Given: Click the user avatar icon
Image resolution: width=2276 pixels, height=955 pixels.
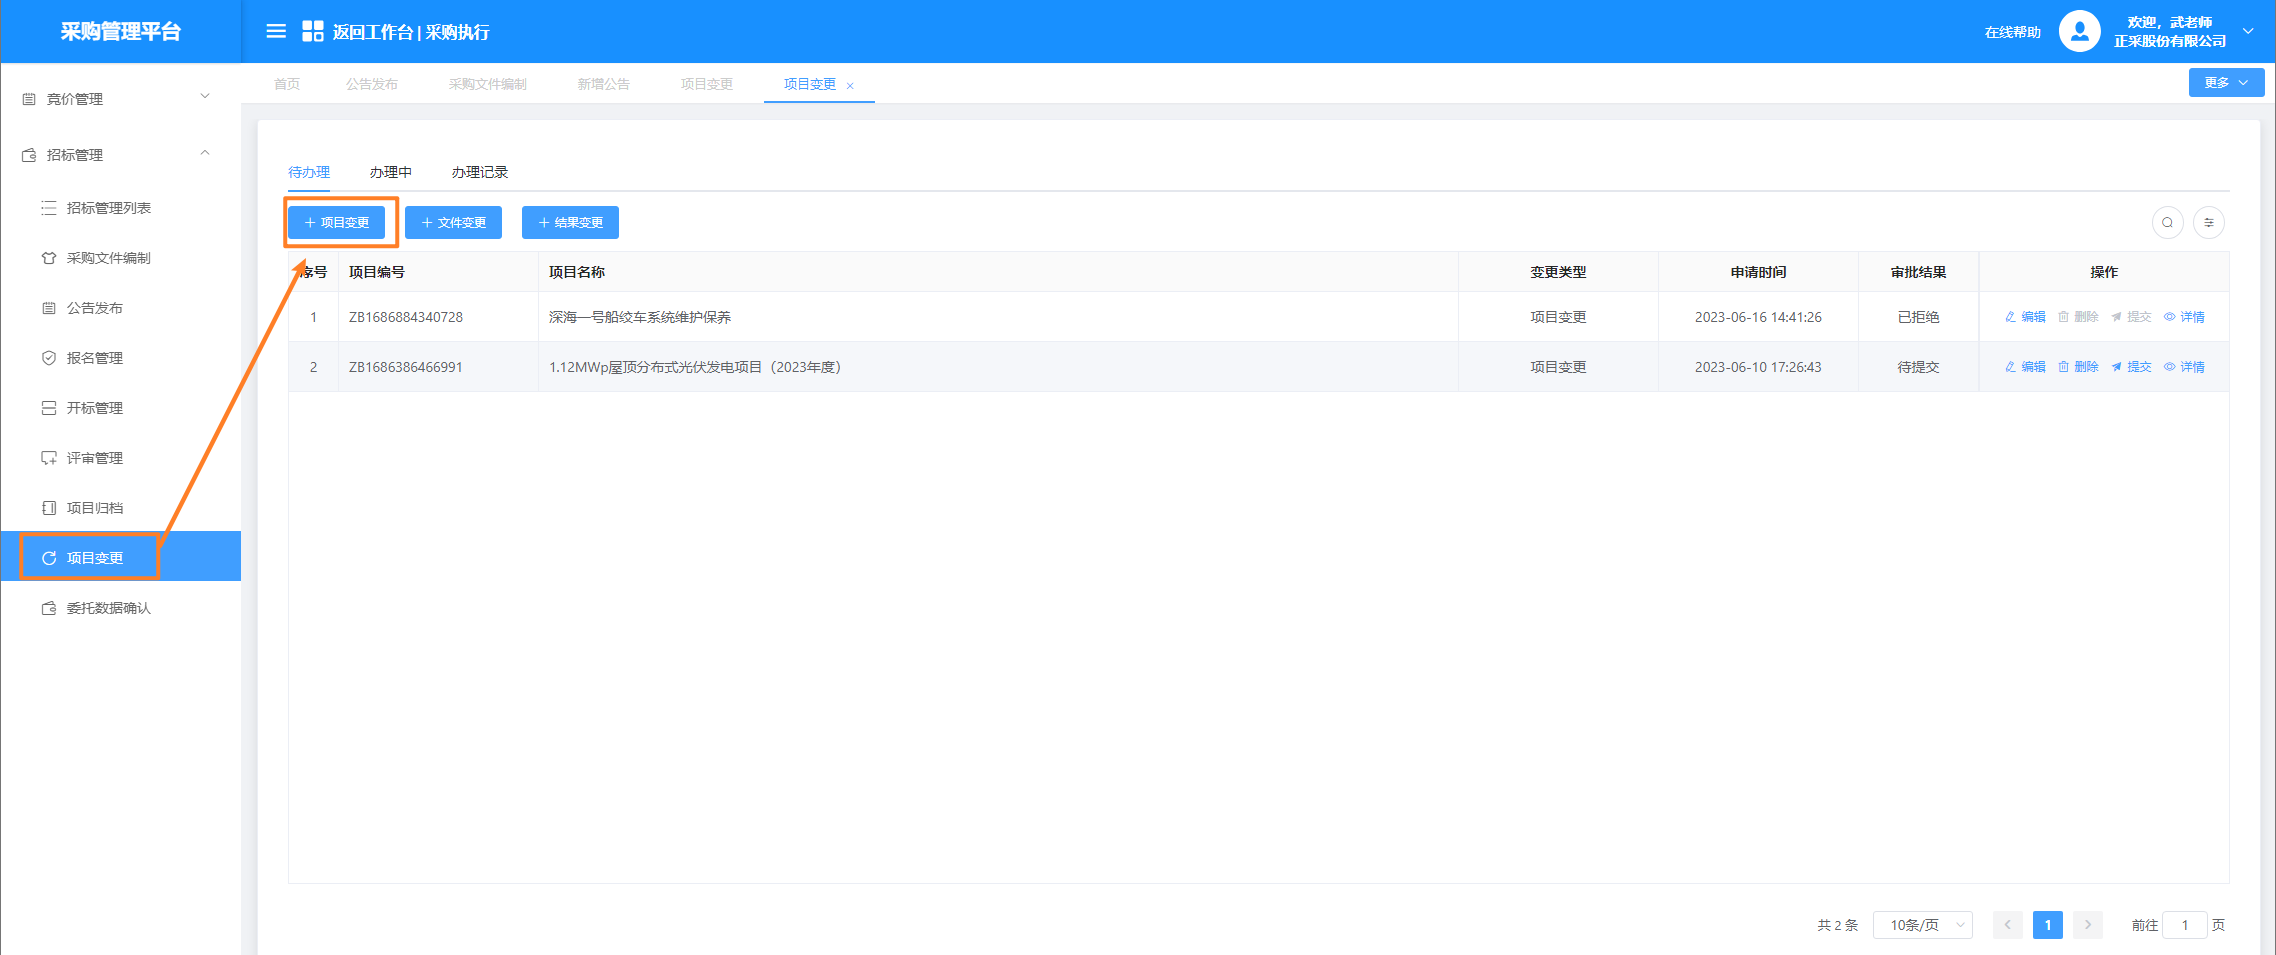Looking at the screenshot, I should tap(2079, 32).
